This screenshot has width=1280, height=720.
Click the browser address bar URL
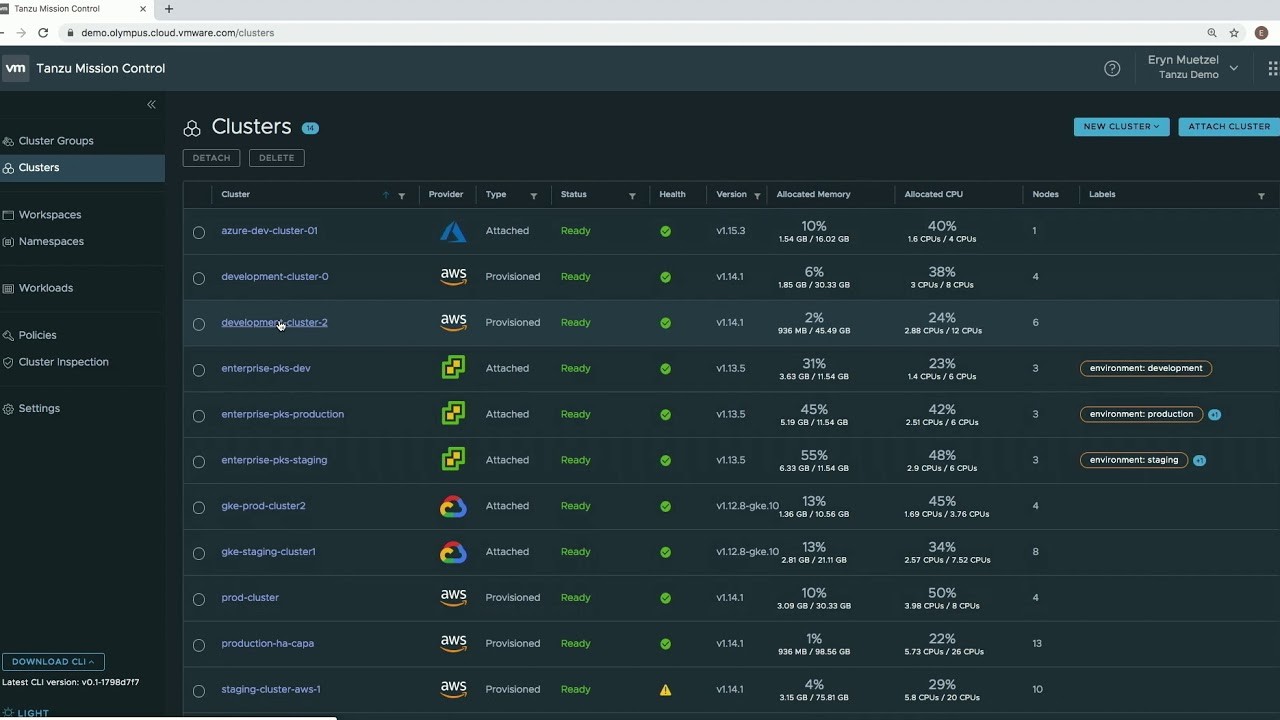[177, 33]
